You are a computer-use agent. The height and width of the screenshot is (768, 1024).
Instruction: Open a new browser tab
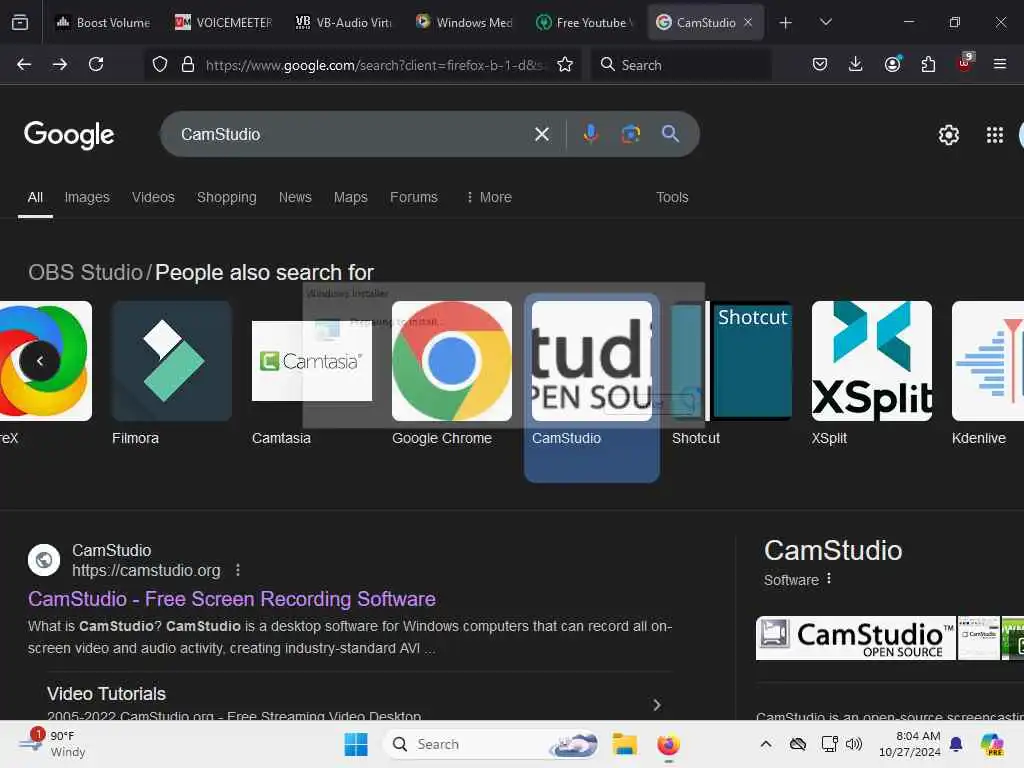[x=786, y=23]
